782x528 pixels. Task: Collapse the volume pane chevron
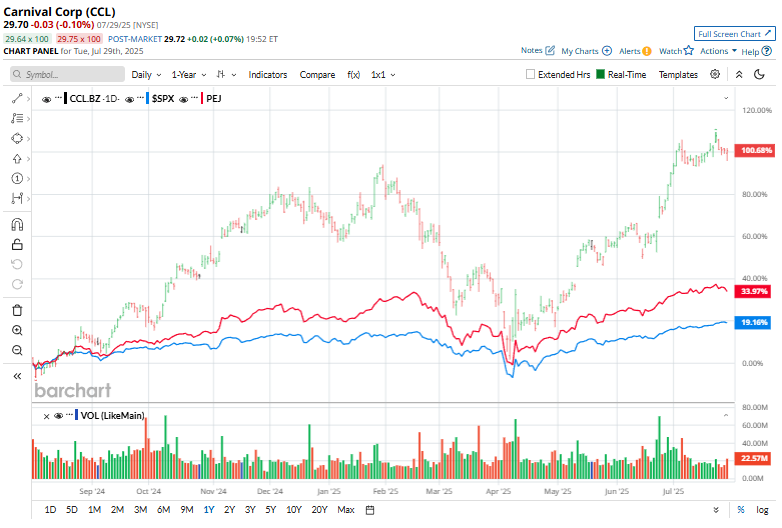pos(726,415)
